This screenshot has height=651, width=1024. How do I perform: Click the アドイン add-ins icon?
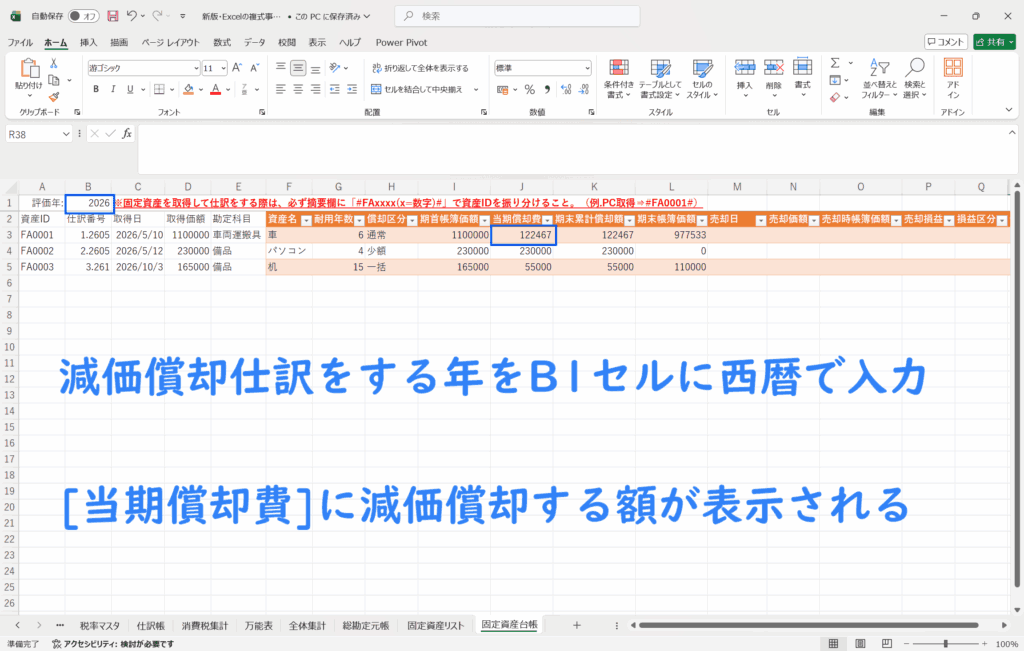click(x=953, y=76)
